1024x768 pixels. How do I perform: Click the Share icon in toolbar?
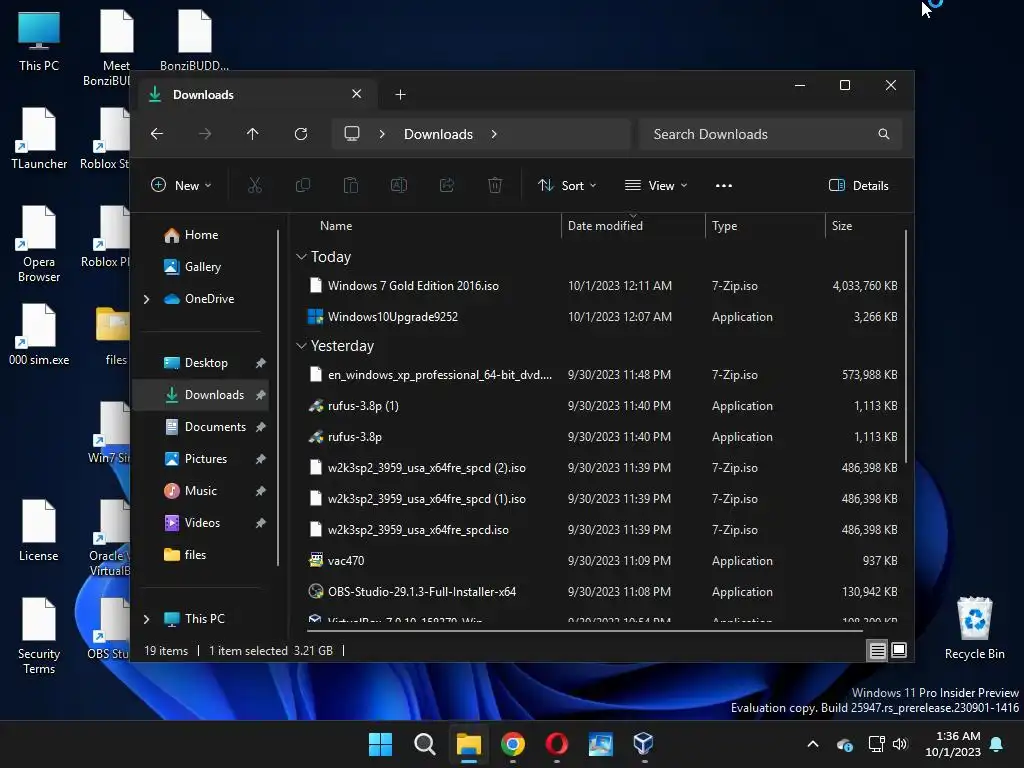(447, 185)
